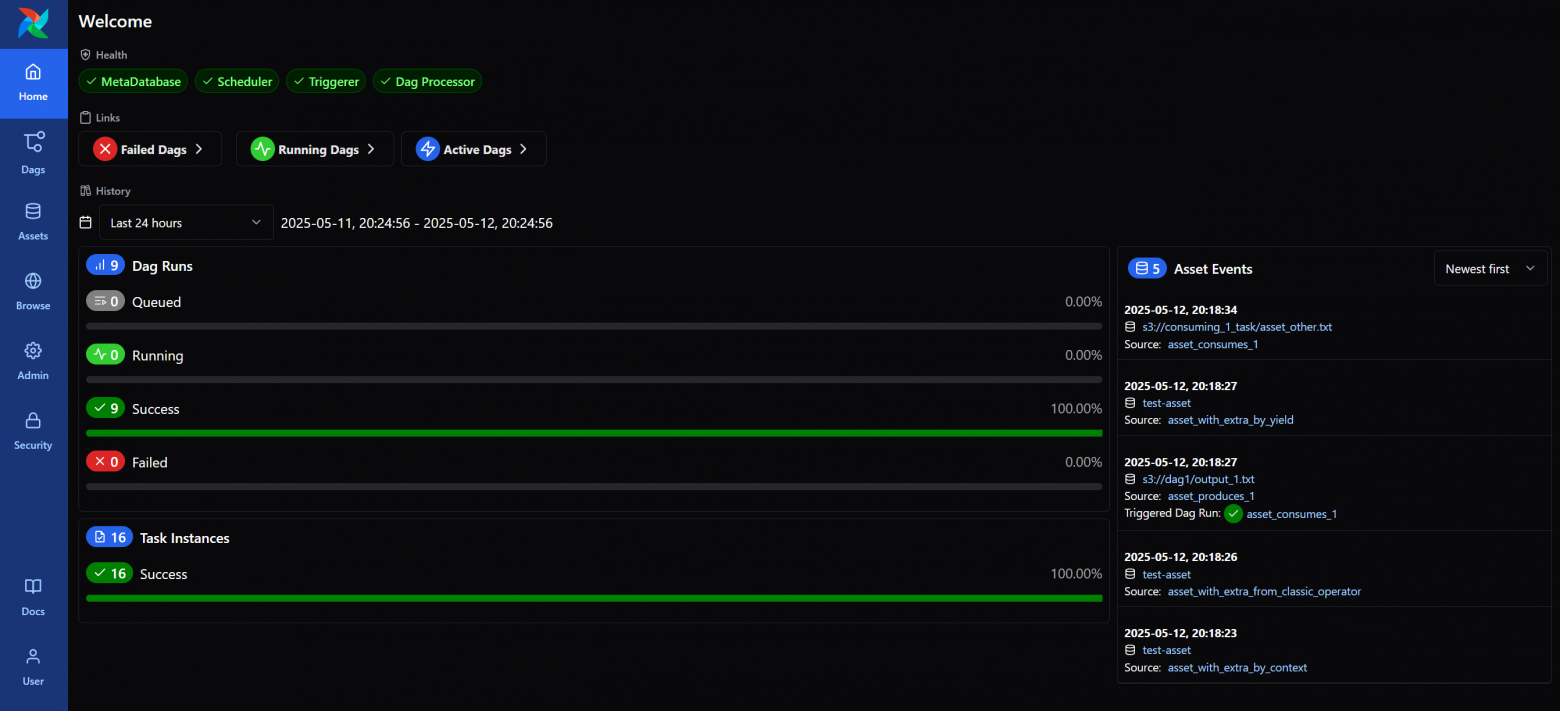Viewport: 1560px width, 711px height.
Task: Click the Links clipboard icon
Action: pyautogui.click(x=85, y=118)
